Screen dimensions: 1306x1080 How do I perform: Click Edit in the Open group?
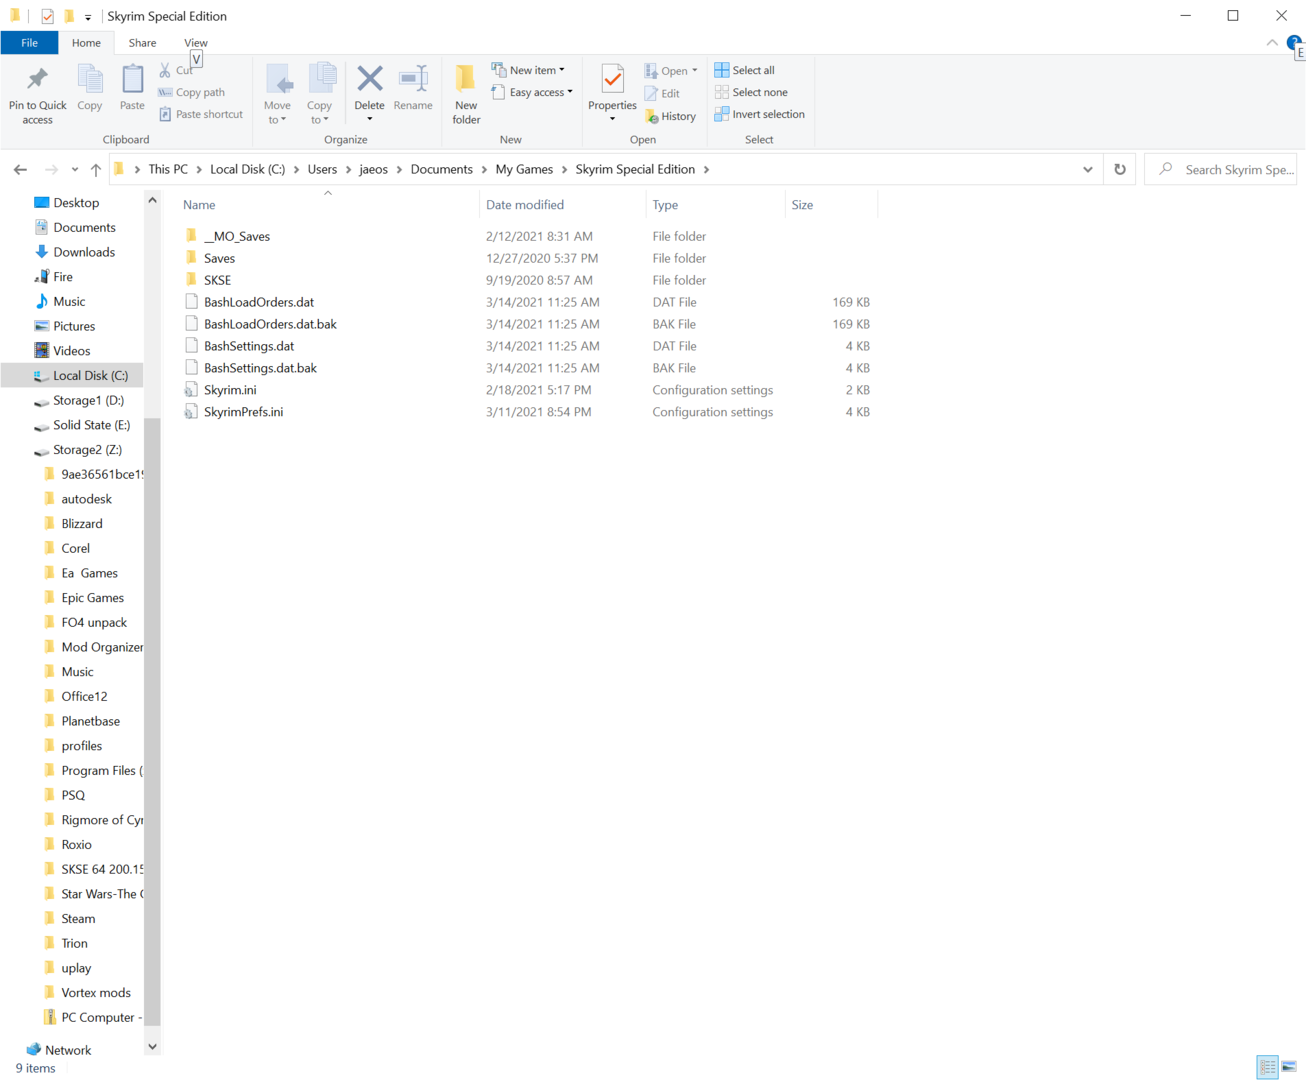[662, 93]
